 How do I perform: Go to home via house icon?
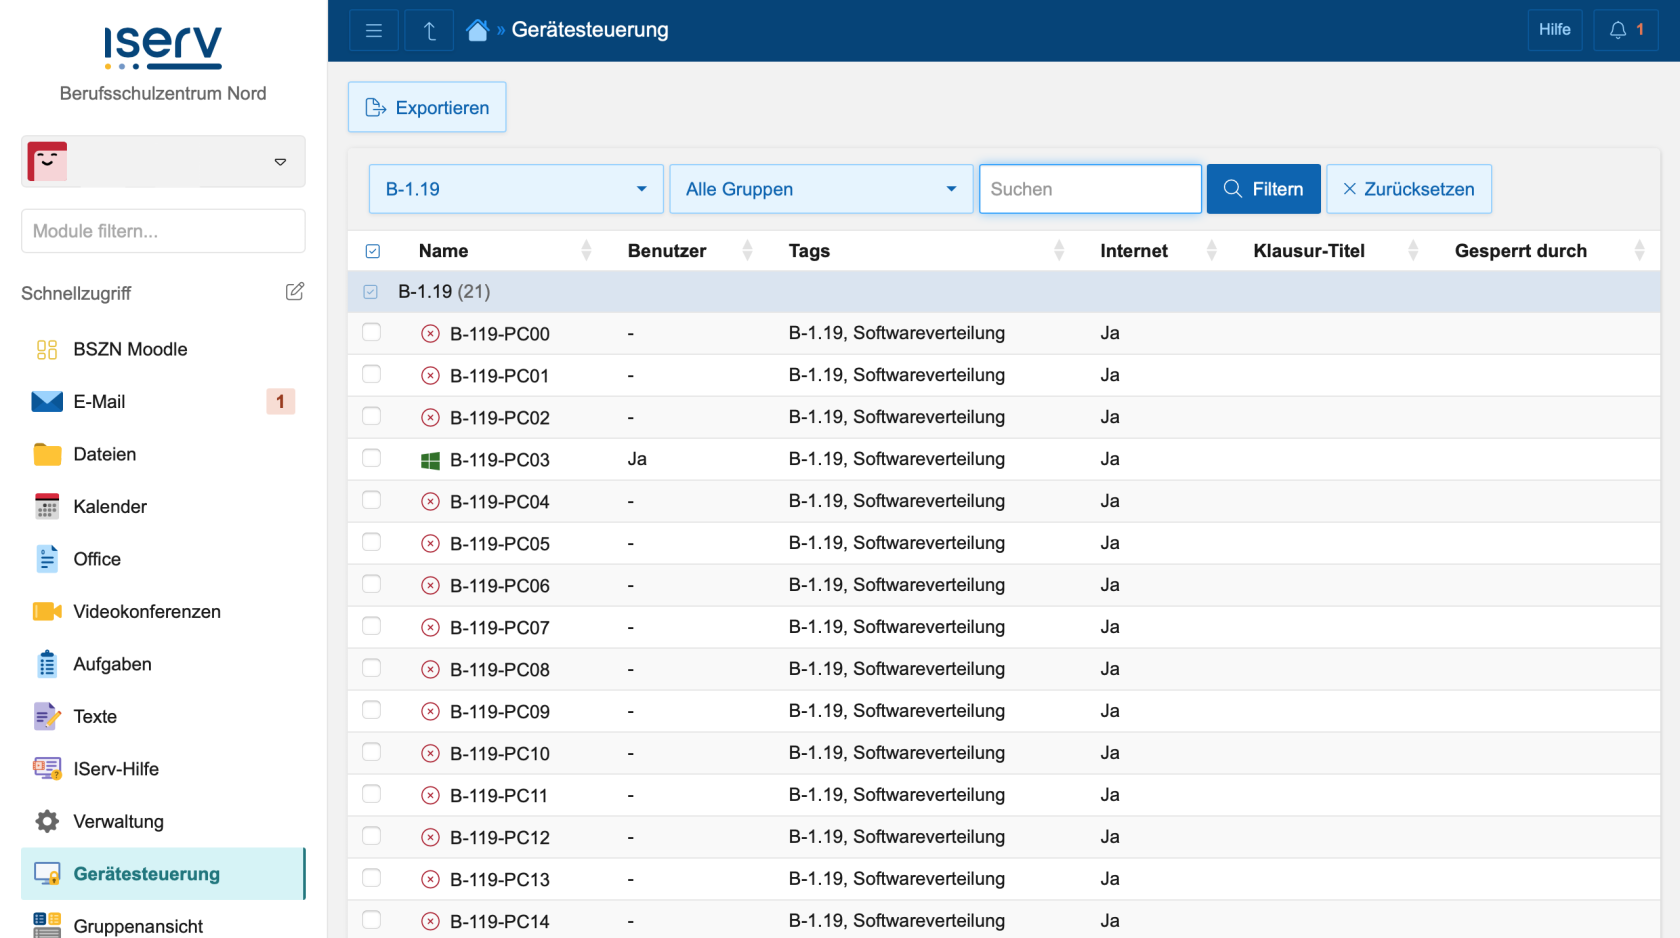pyautogui.click(x=477, y=30)
